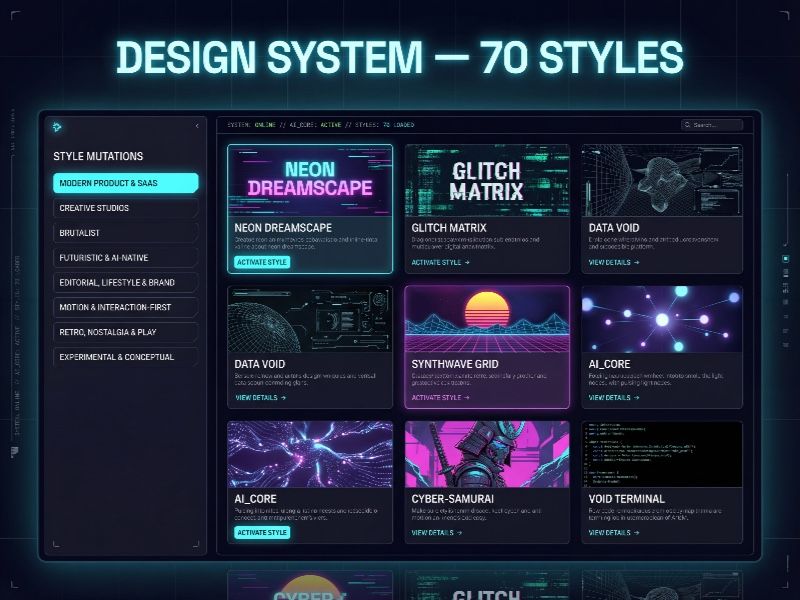This screenshot has width=800, height=600.
Task: Click the SYSTEM: ONLINE status text
Action: click(252, 125)
